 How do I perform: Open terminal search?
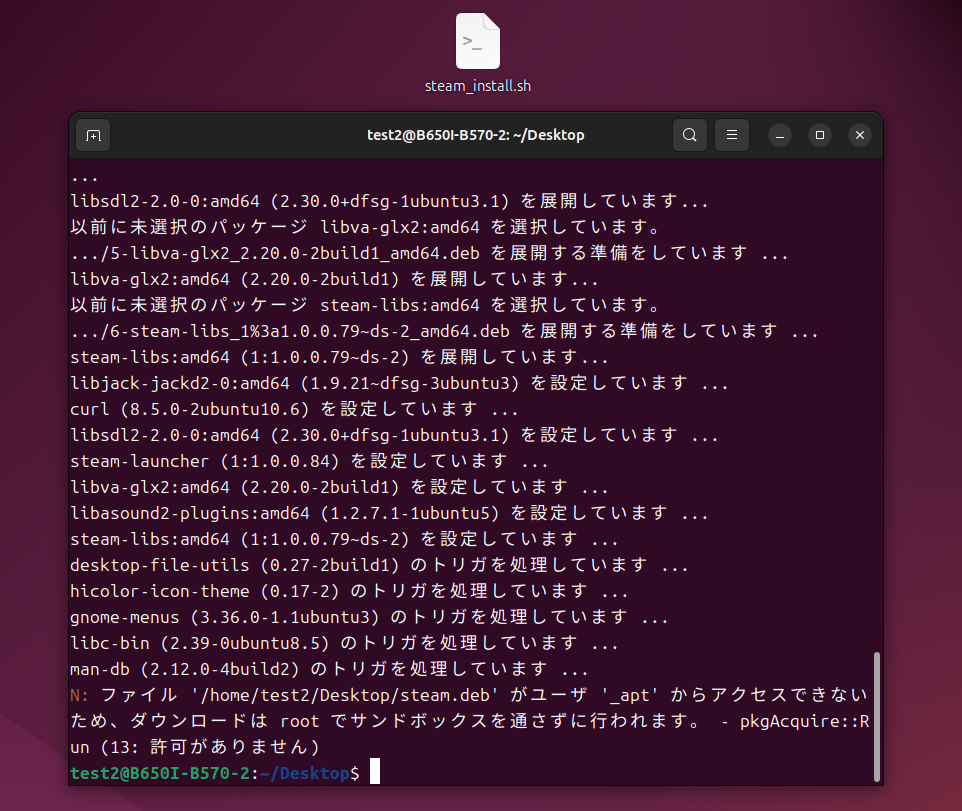690,135
